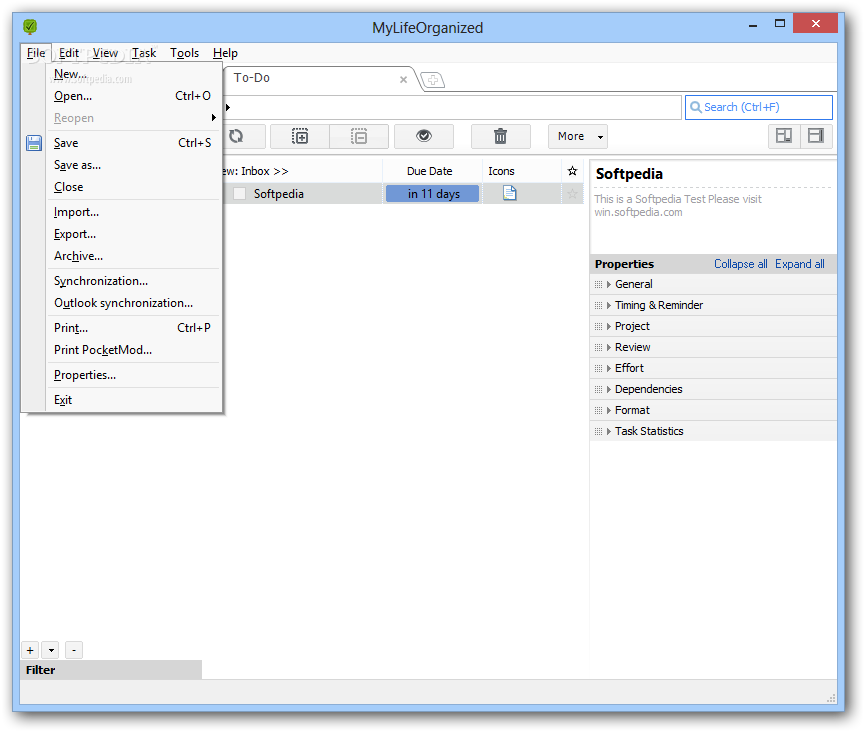The width and height of the screenshot is (865, 732).
Task: Check the Softpedia task checkbox
Action: click(x=239, y=194)
